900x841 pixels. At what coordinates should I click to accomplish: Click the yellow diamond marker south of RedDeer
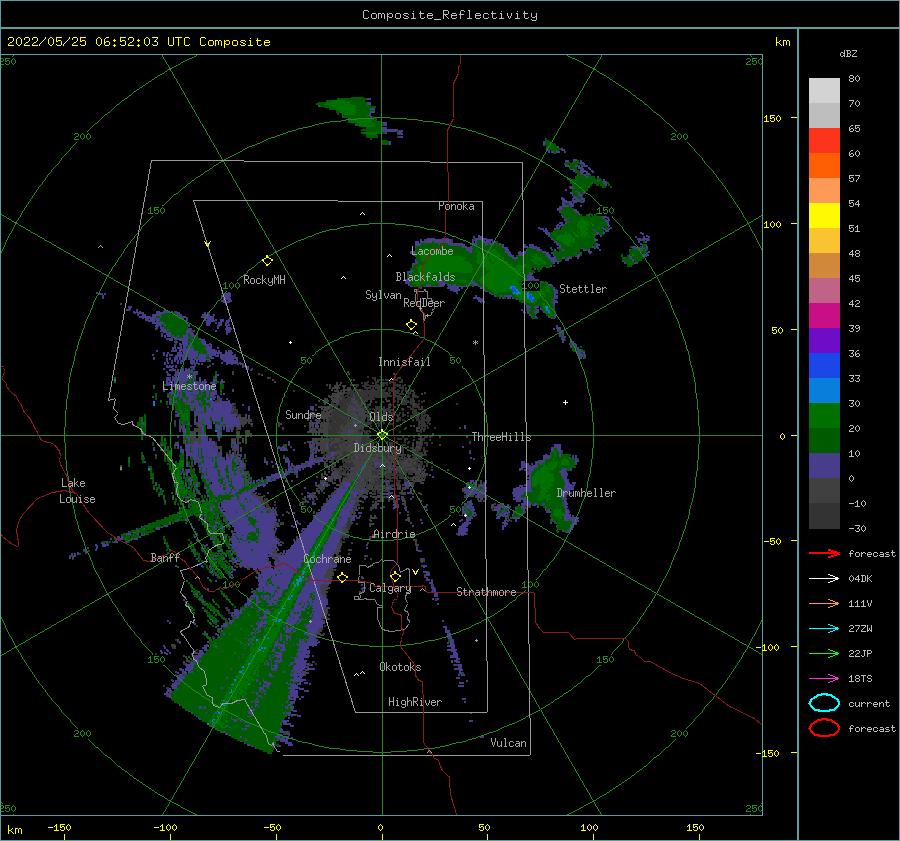point(411,325)
